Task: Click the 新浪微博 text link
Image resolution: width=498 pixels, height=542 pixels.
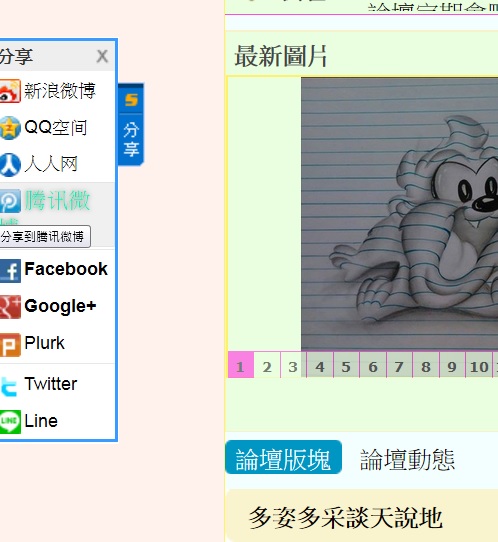Action: point(60,91)
